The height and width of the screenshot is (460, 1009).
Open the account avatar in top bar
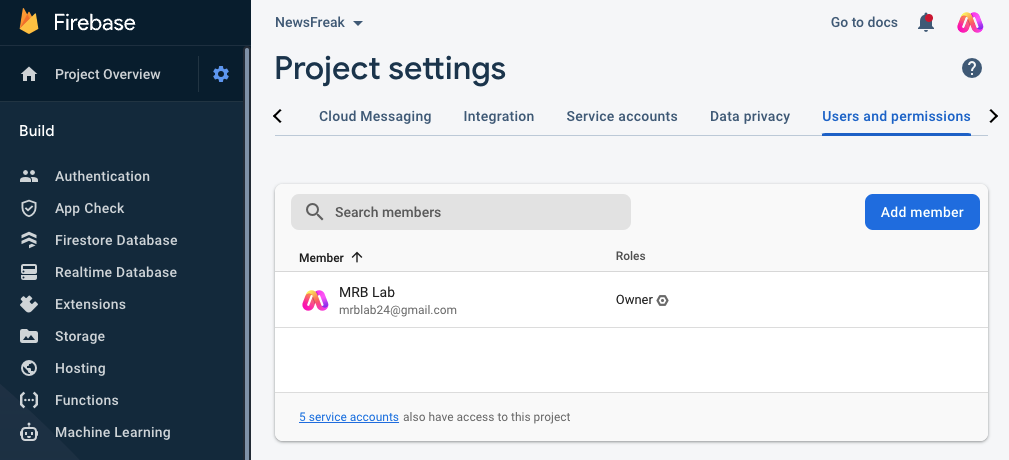[x=970, y=23]
